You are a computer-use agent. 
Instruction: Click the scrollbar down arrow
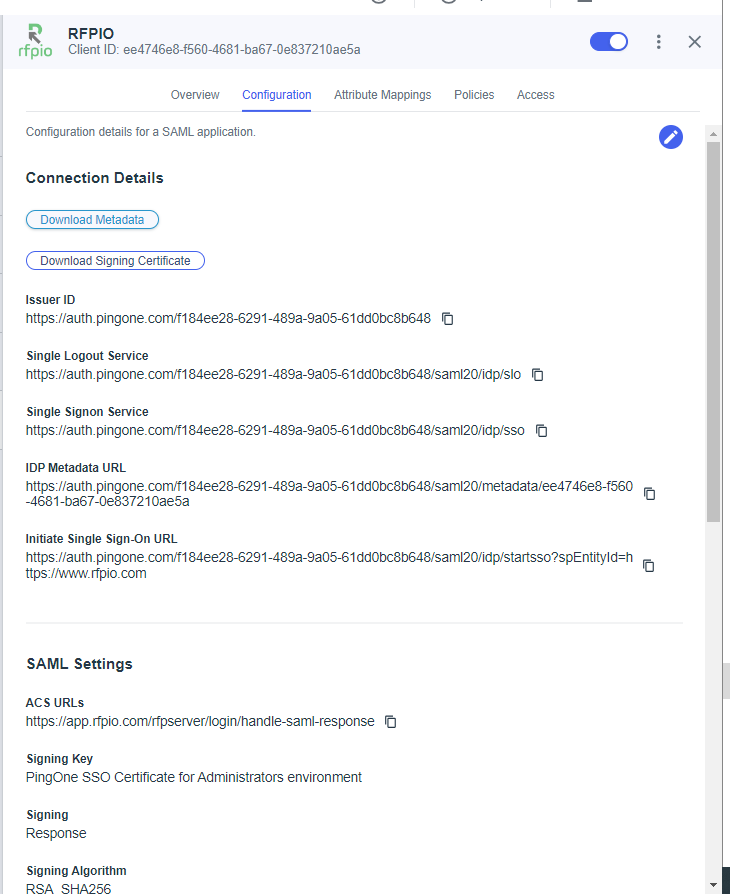pos(713,885)
